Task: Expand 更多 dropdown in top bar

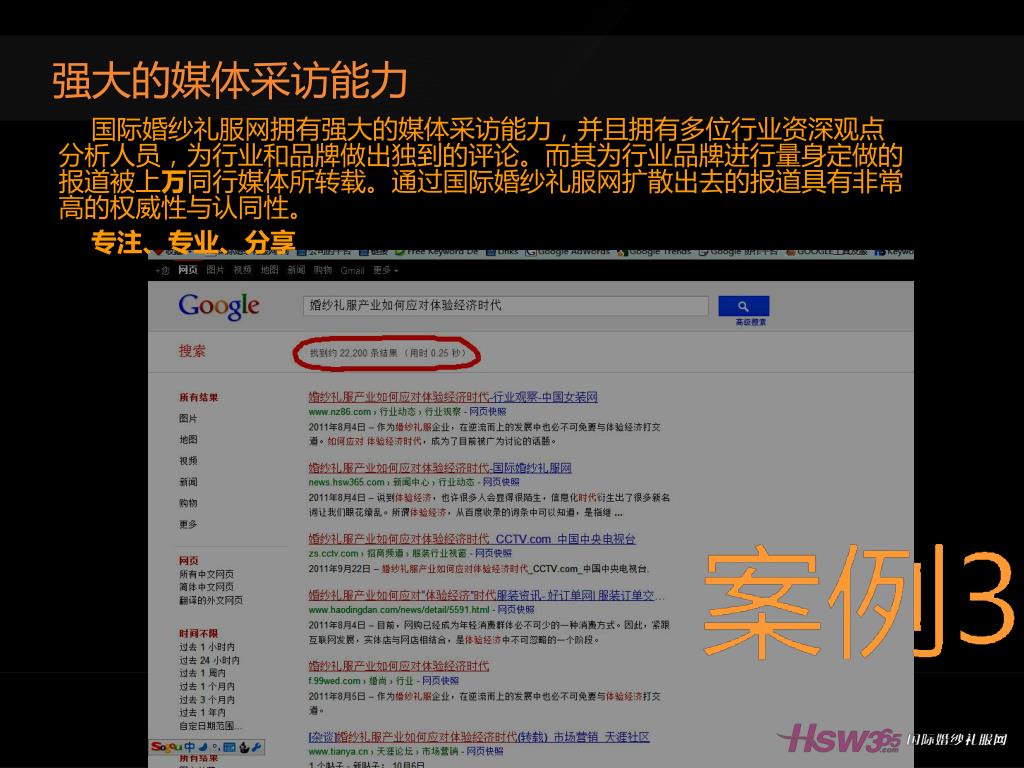Action: point(385,270)
